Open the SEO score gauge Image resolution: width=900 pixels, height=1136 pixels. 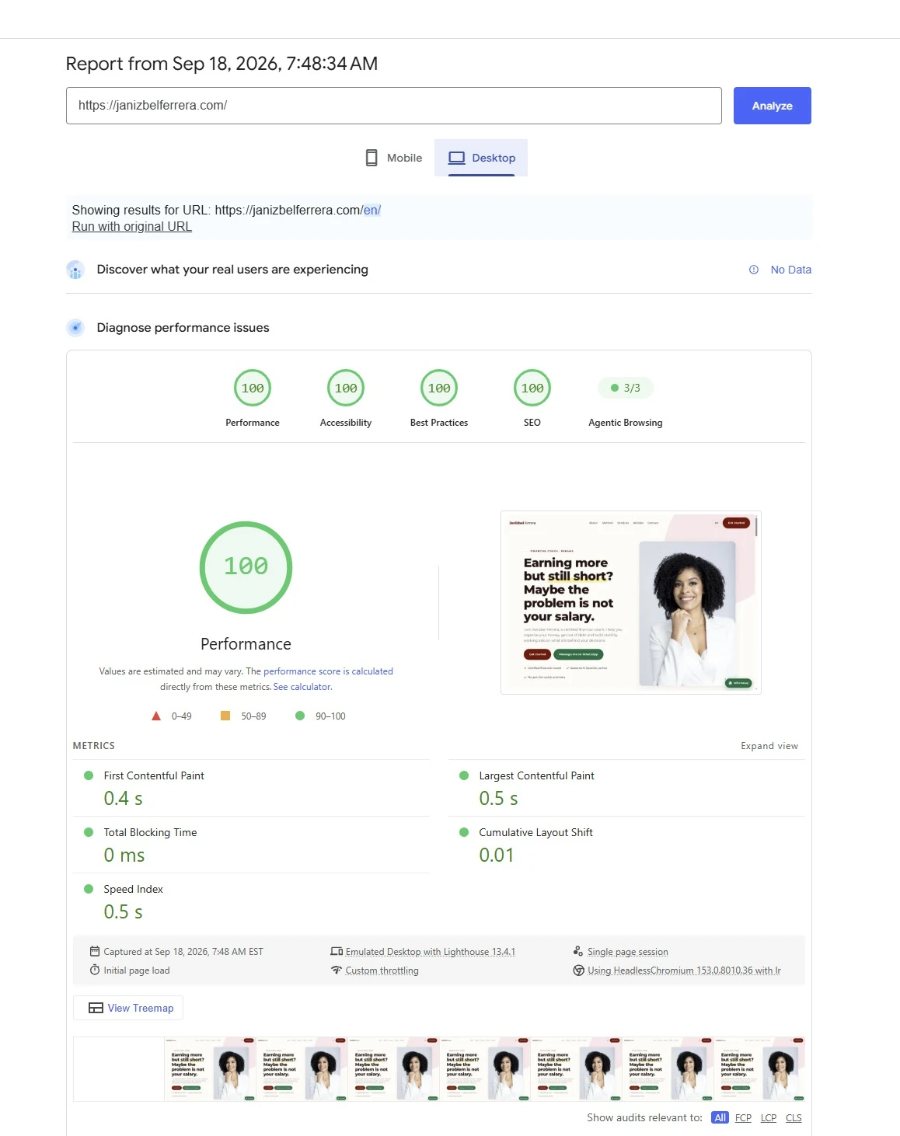point(532,388)
